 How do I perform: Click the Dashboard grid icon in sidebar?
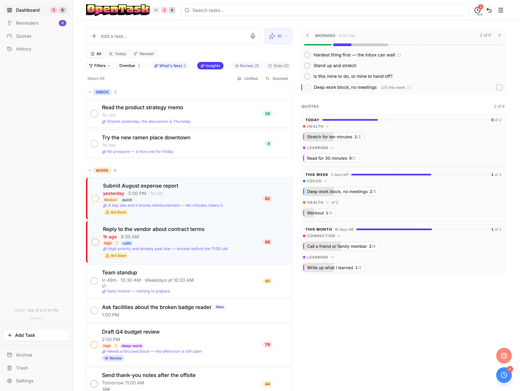point(9,10)
